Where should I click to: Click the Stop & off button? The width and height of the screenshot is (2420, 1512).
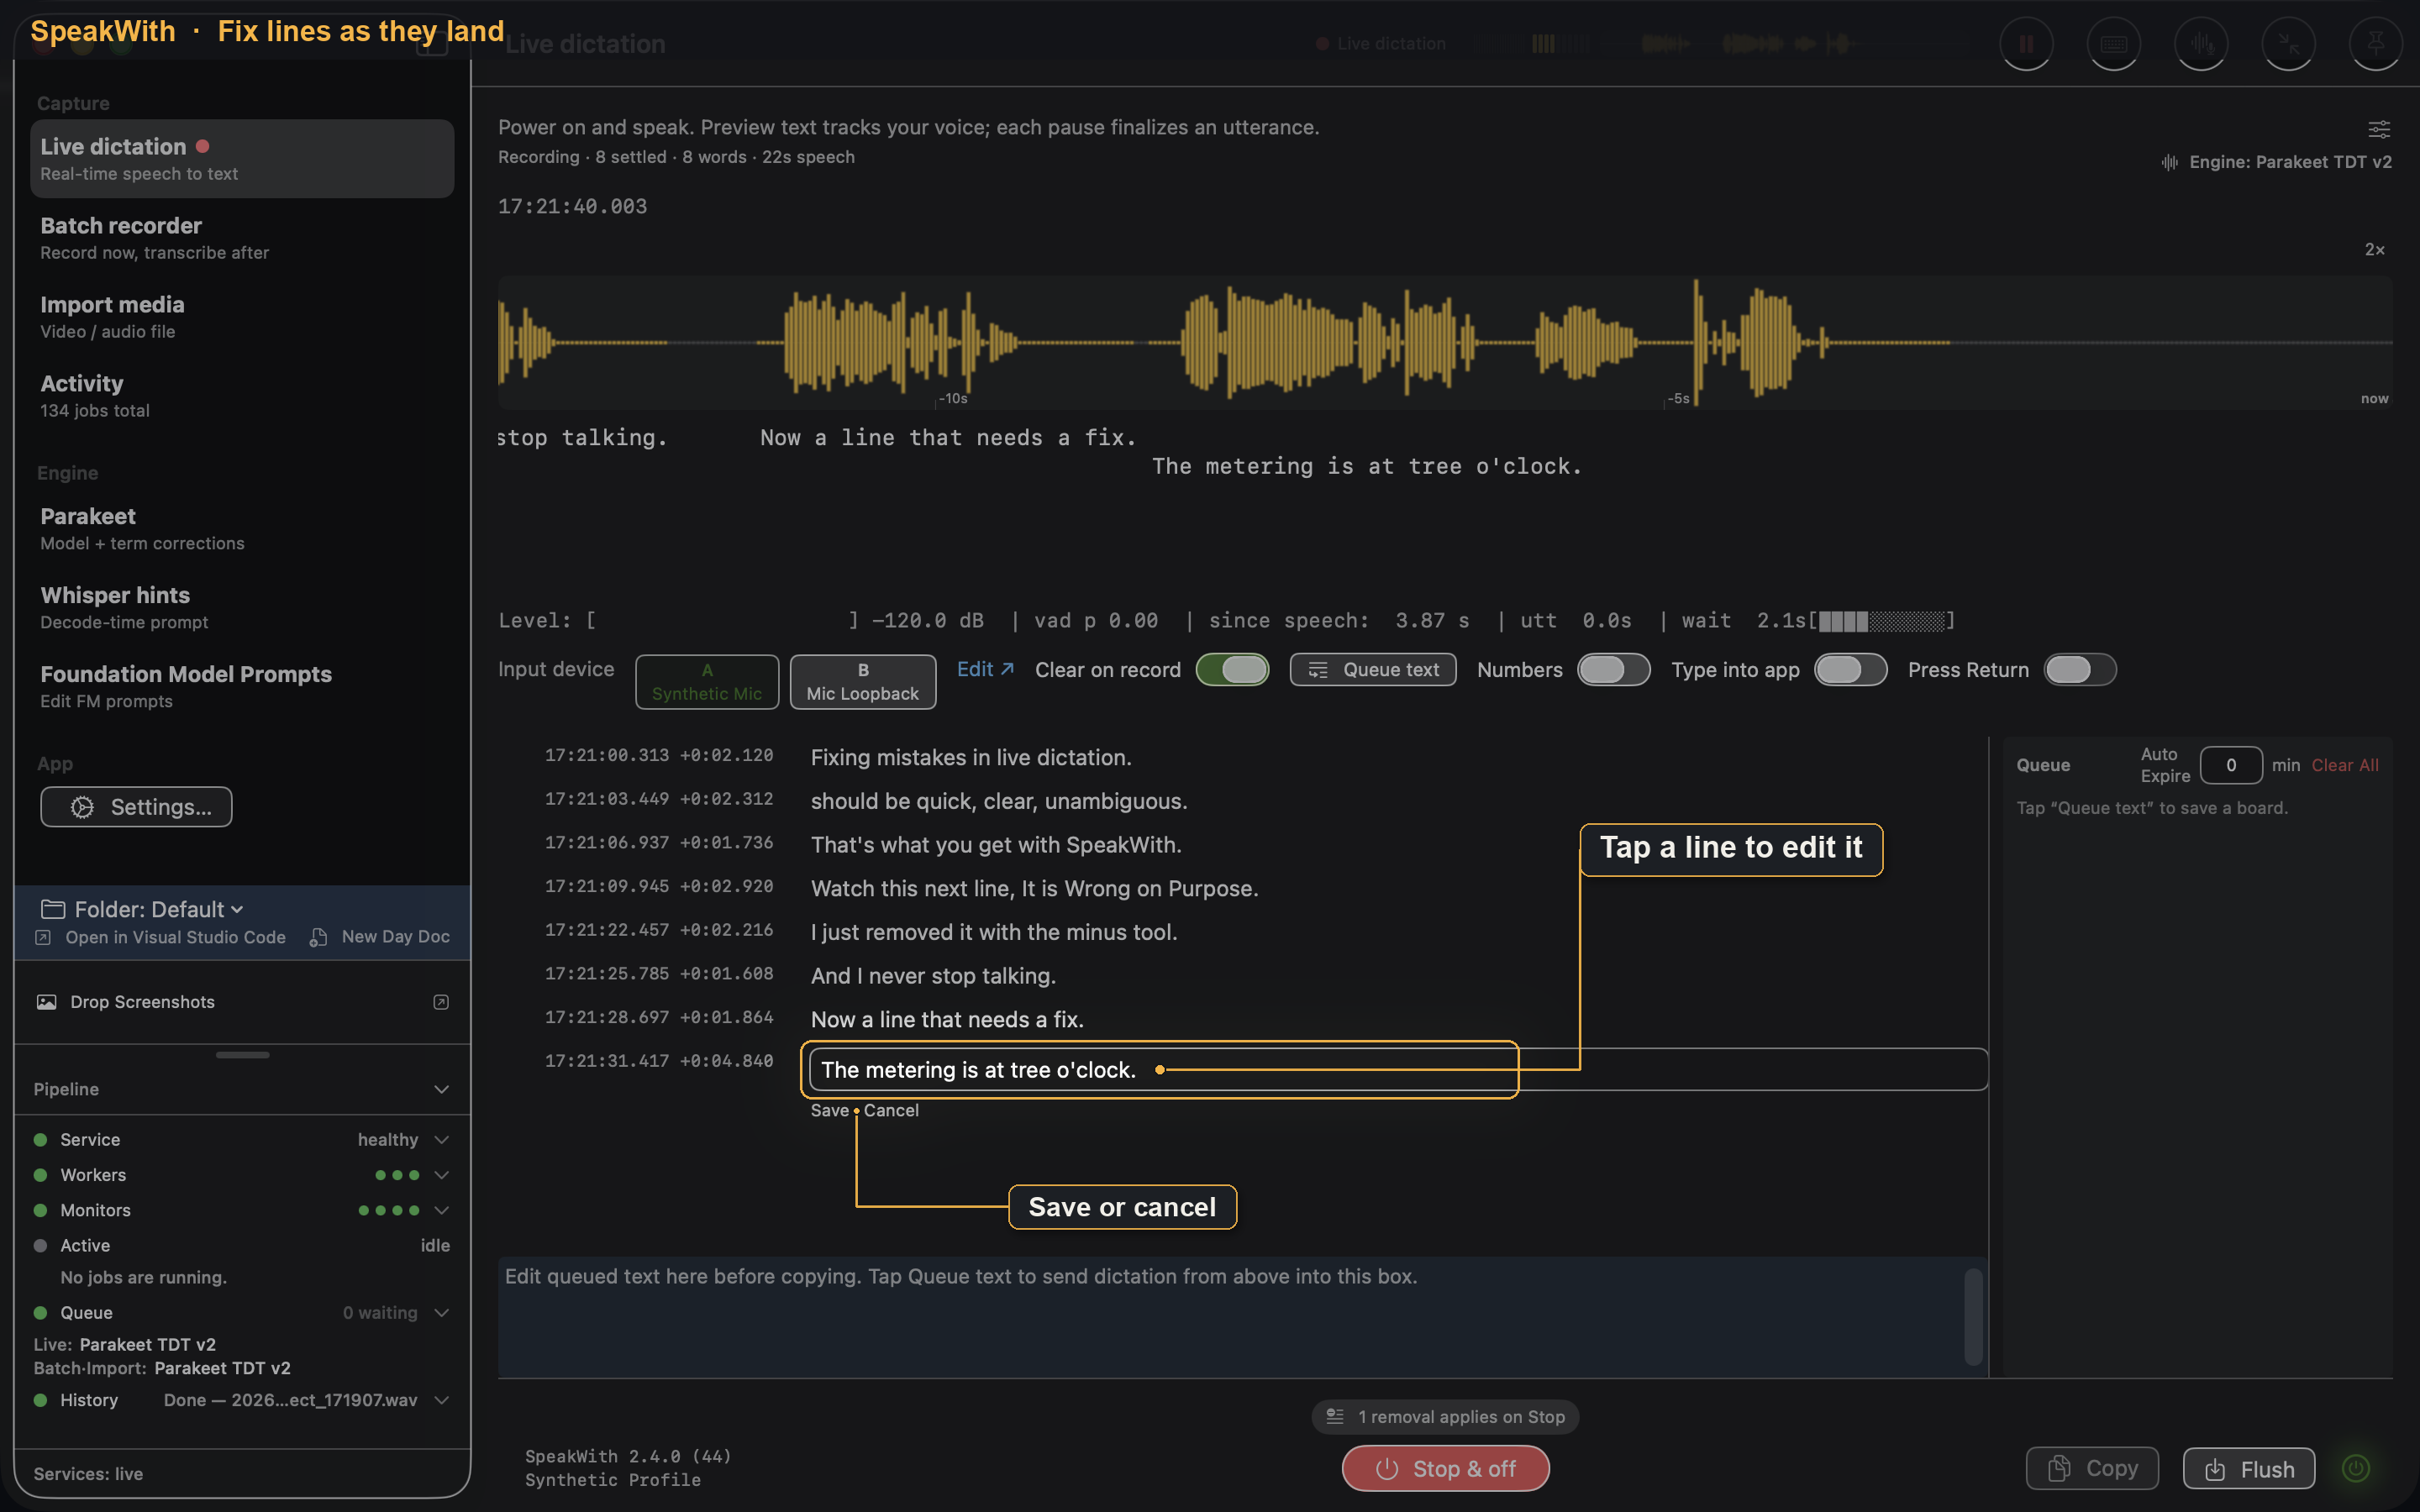[1445, 1468]
